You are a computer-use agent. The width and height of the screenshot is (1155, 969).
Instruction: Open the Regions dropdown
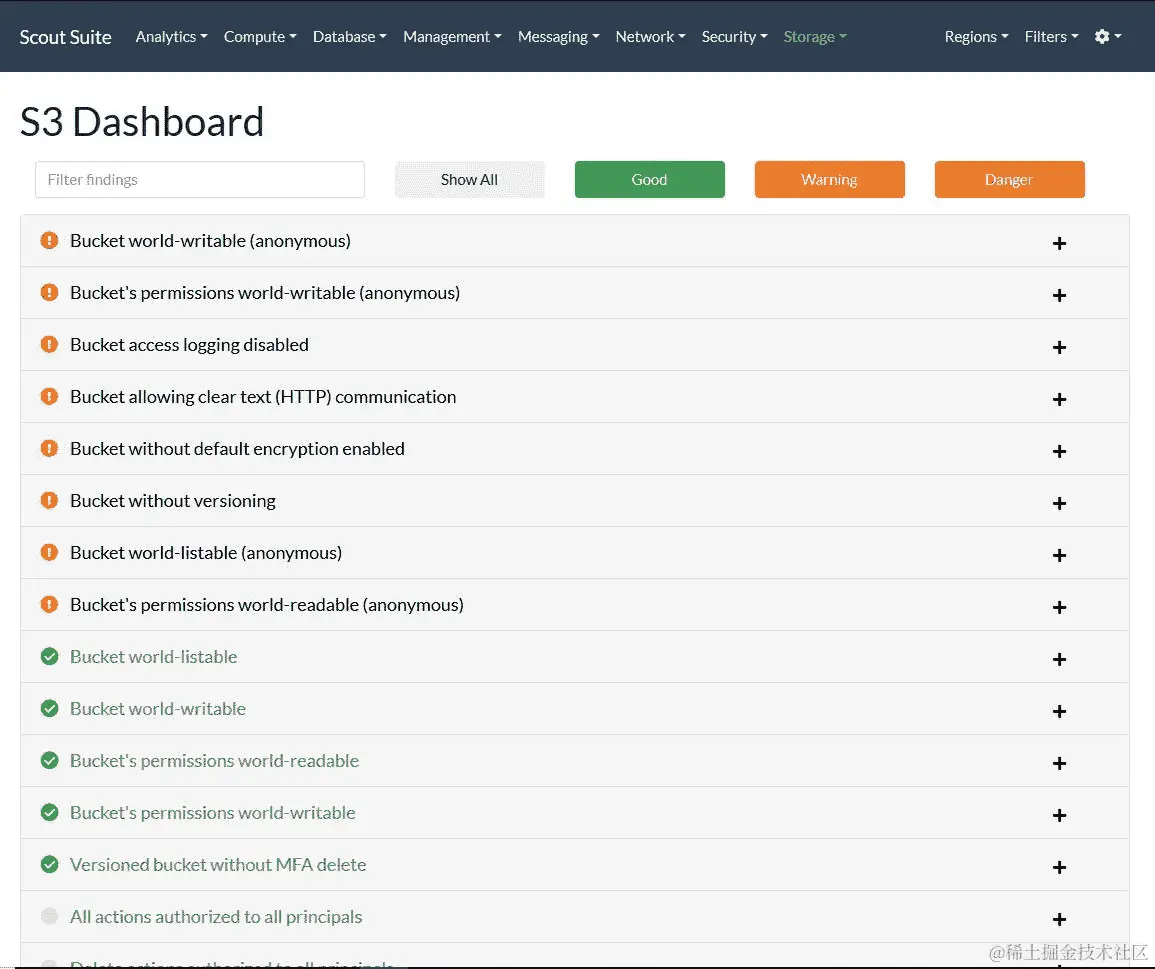[x=976, y=36]
